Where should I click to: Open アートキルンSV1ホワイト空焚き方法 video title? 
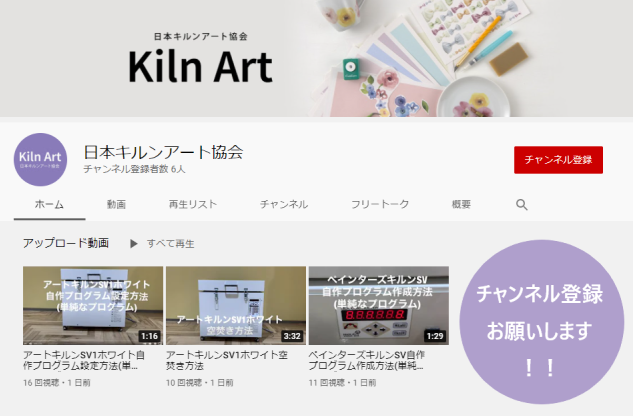click(227, 360)
